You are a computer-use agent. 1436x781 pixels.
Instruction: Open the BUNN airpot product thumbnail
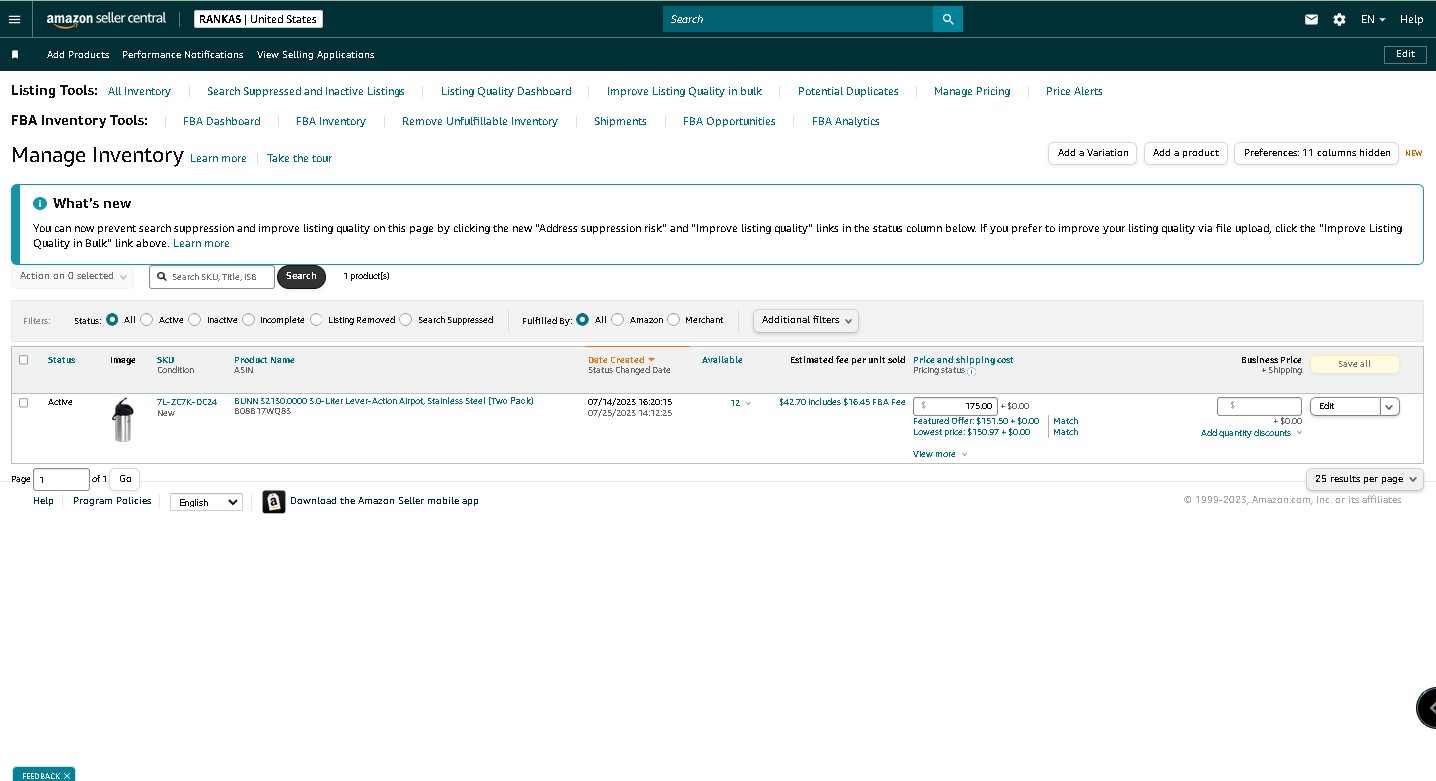click(x=123, y=420)
